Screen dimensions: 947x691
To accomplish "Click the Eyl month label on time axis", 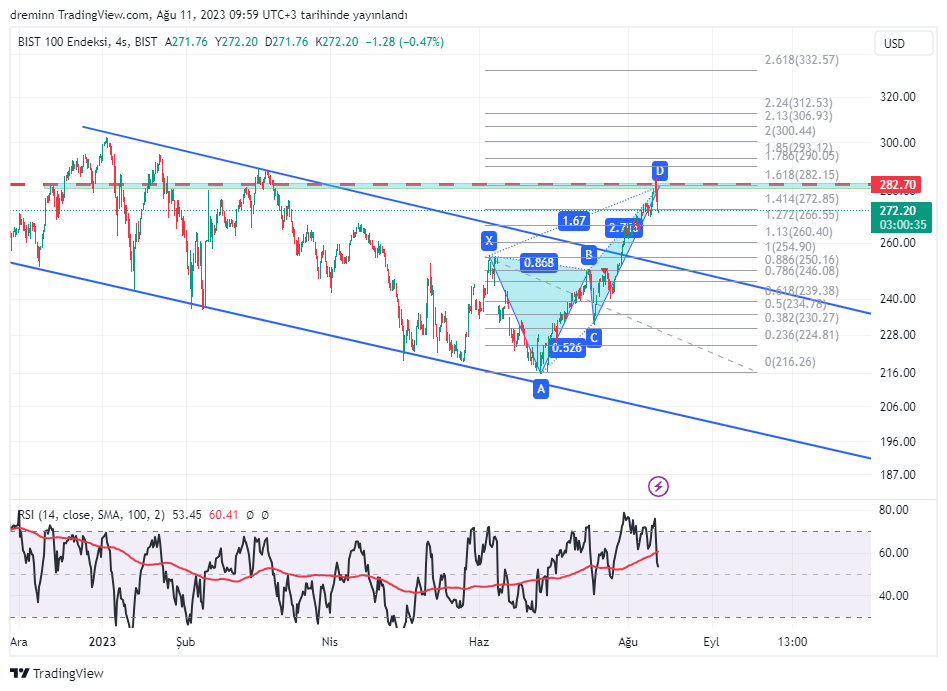I will point(711,641).
